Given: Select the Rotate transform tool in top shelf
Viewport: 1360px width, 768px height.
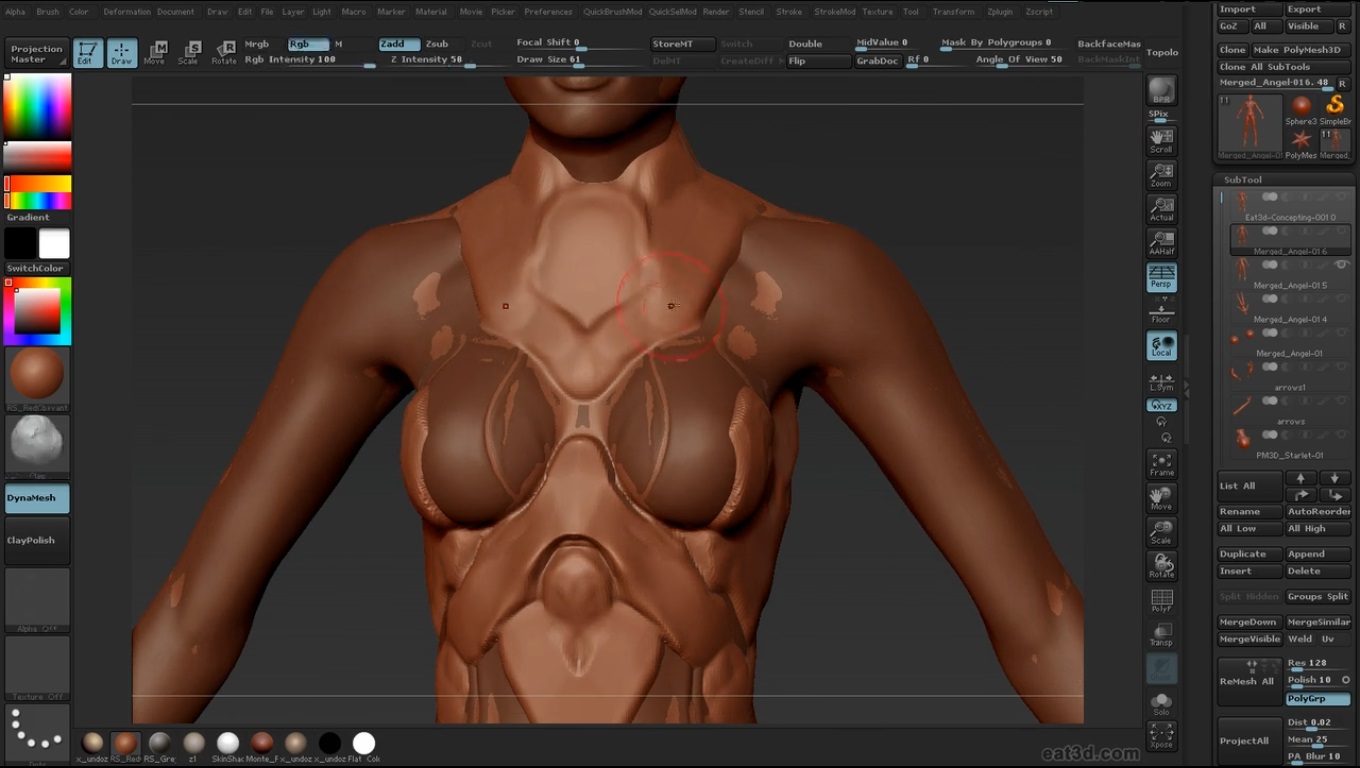Looking at the screenshot, I should pyautogui.click(x=225, y=52).
